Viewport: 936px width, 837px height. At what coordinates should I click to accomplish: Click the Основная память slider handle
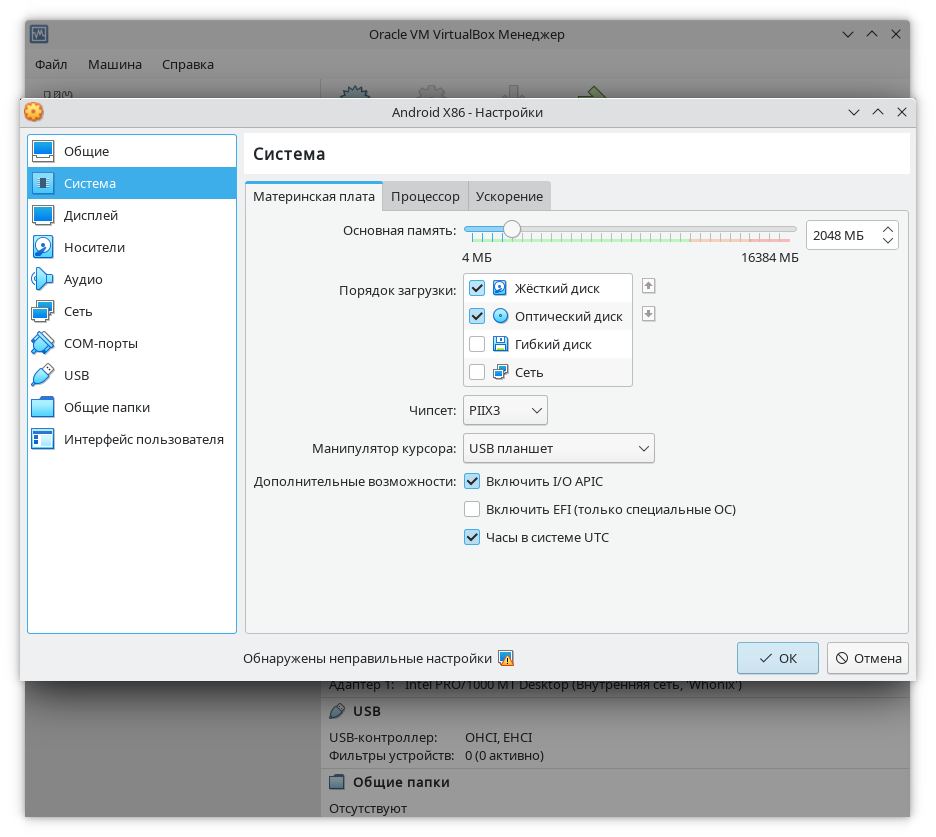point(512,229)
